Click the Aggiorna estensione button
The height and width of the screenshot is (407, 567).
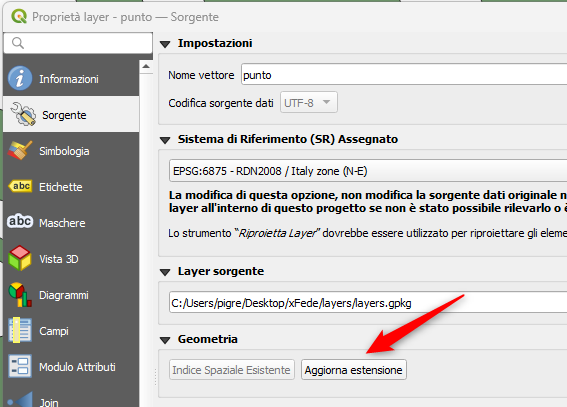pos(354,370)
